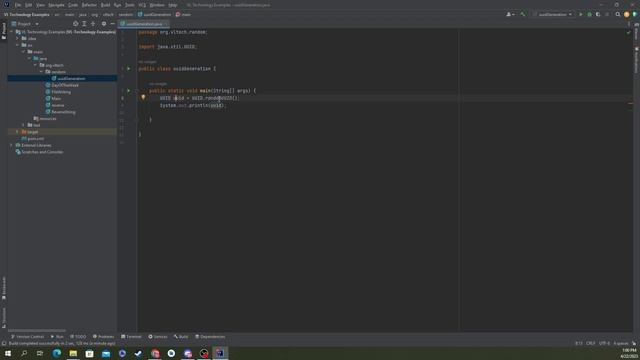640x360 pixels.
Task: Open the user account icon dropdown
Action: pos(510,15)
